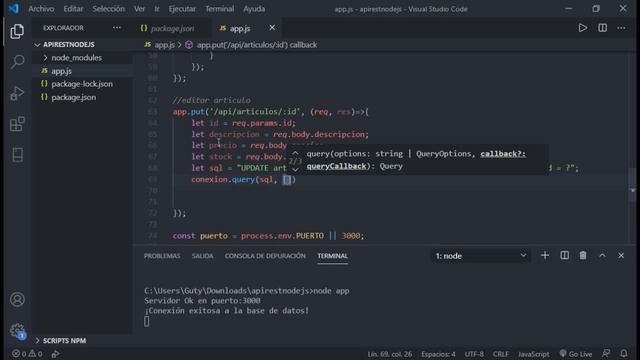Viewport: 640px width, 360px height.
Task: Open Explorer views ellipsis menu
Action: tap(117, 28)
